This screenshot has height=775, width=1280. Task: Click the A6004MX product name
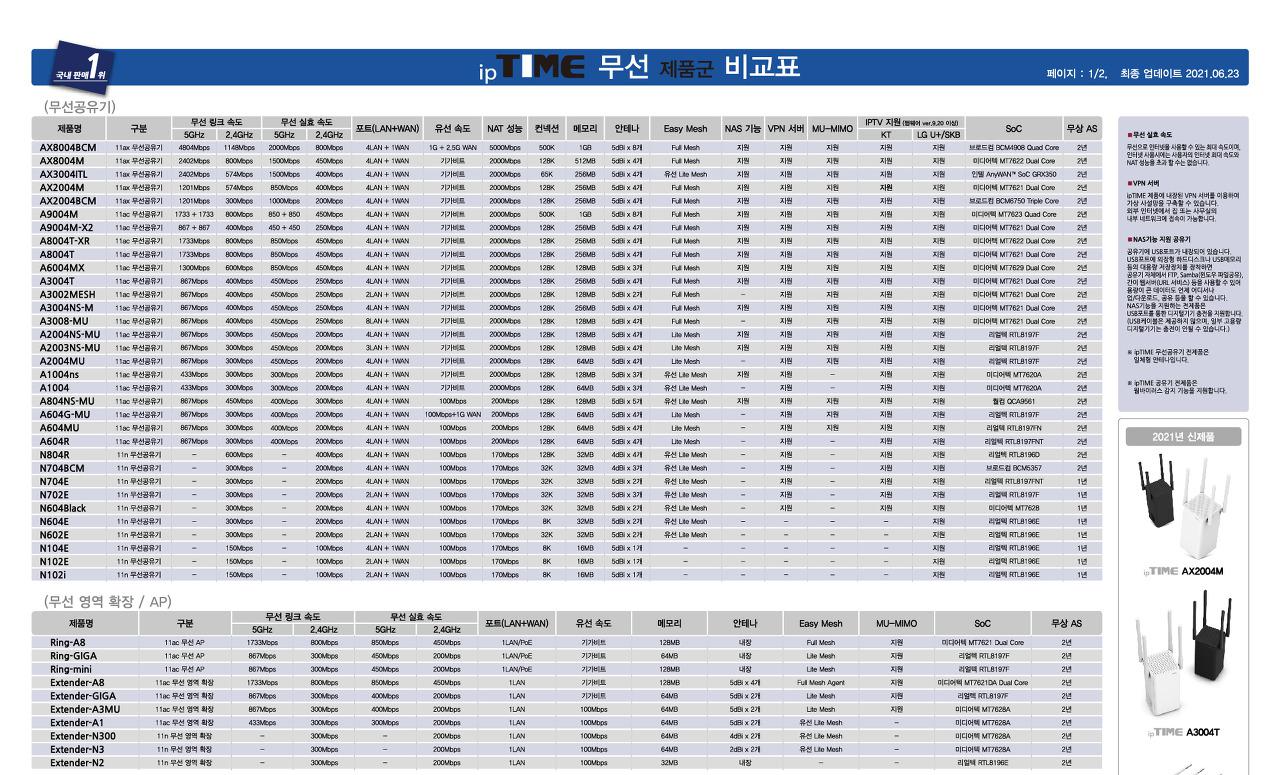pos(62,267)
